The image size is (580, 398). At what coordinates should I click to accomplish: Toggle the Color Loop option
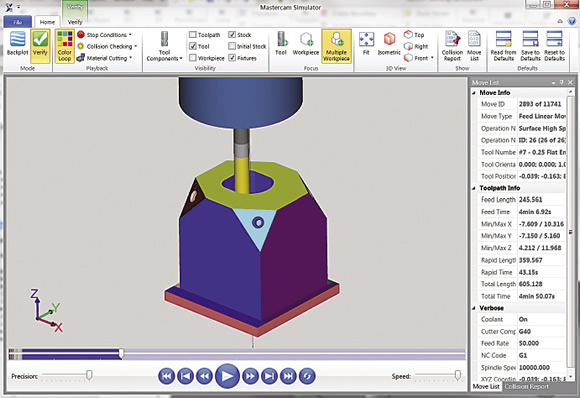coord(64,46)
